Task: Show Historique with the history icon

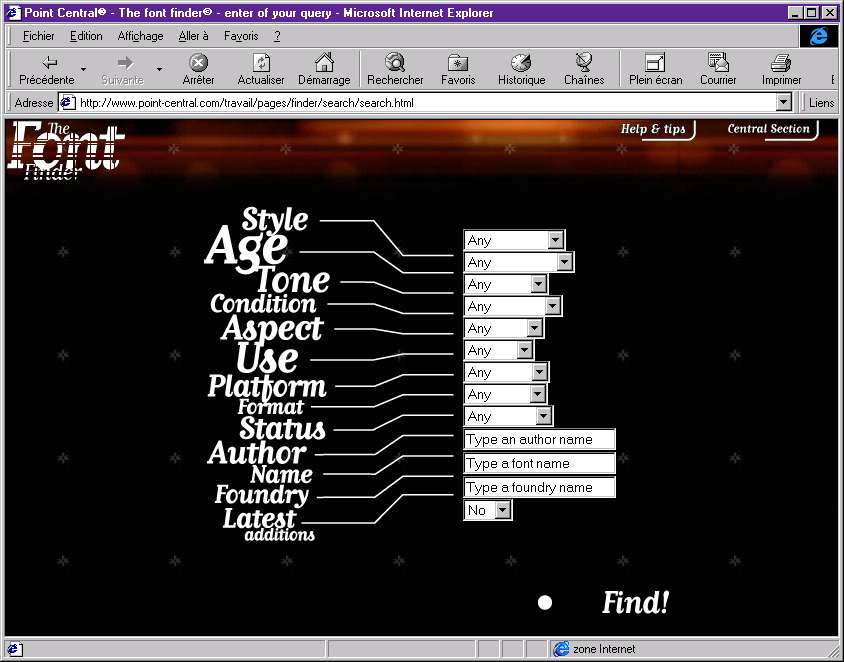Action: (521, 62)
